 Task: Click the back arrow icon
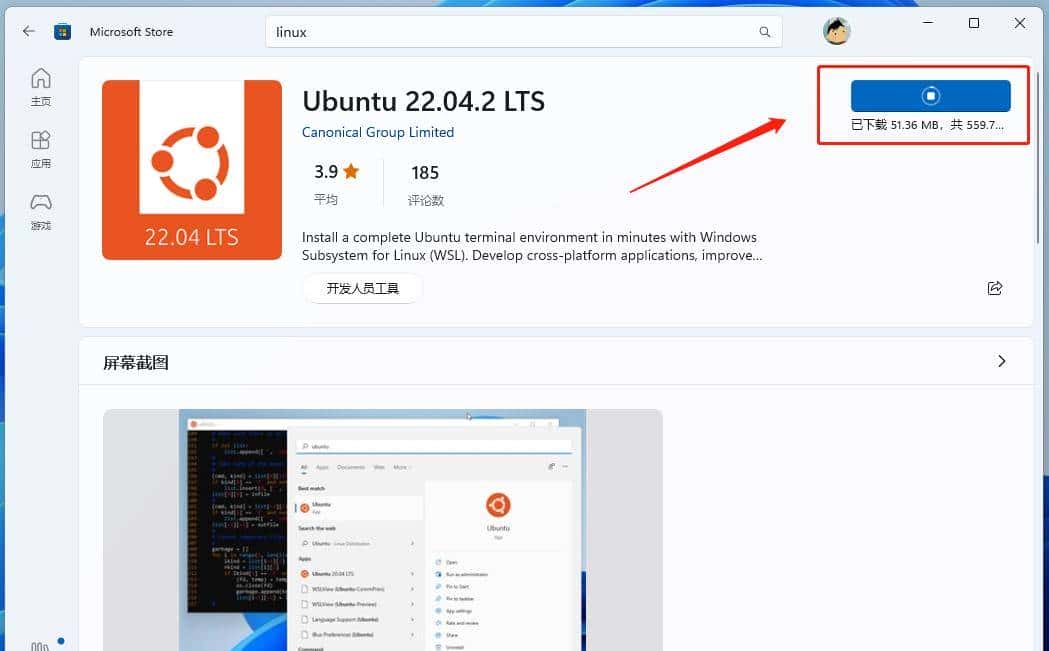pyautogui.click(x=28, y=31)
